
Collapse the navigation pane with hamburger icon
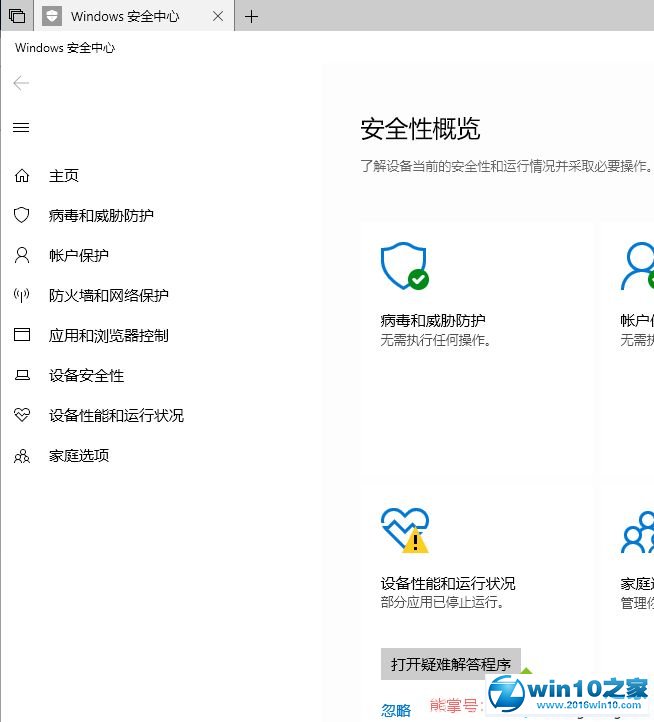(x=21, y=128)
